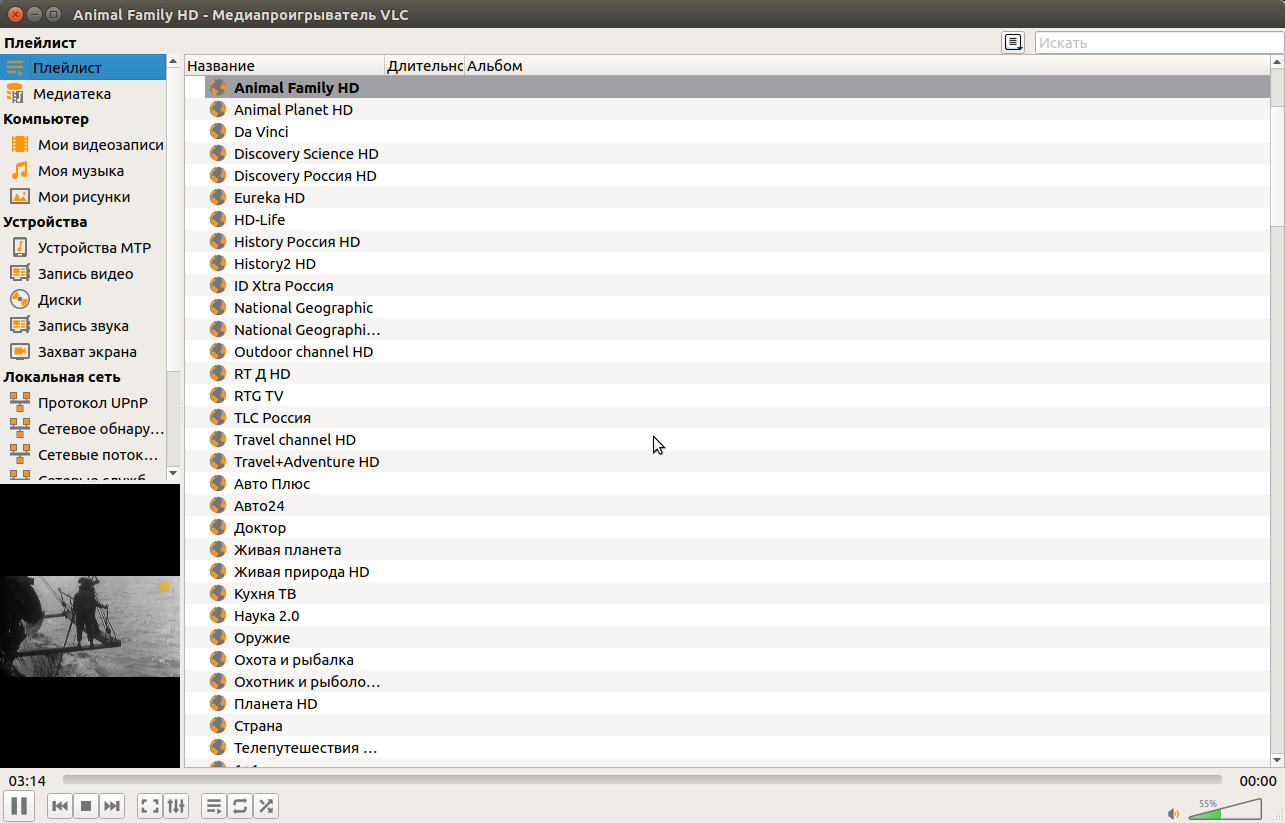The image size is (1285, 823).
Task: Pause playback with the pause button
Action: point(19,806)
